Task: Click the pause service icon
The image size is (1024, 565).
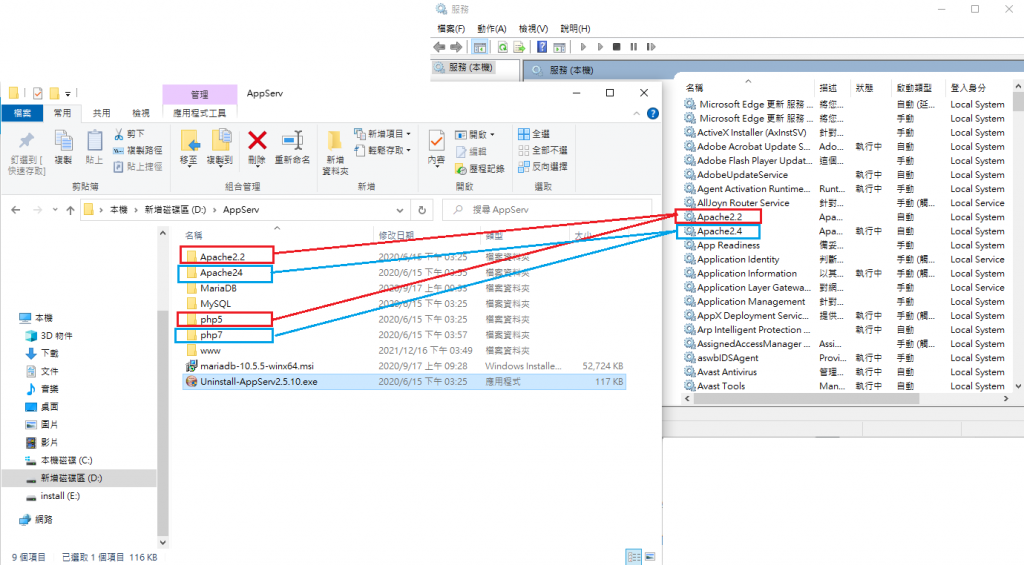Action: [x=633, y=47]
